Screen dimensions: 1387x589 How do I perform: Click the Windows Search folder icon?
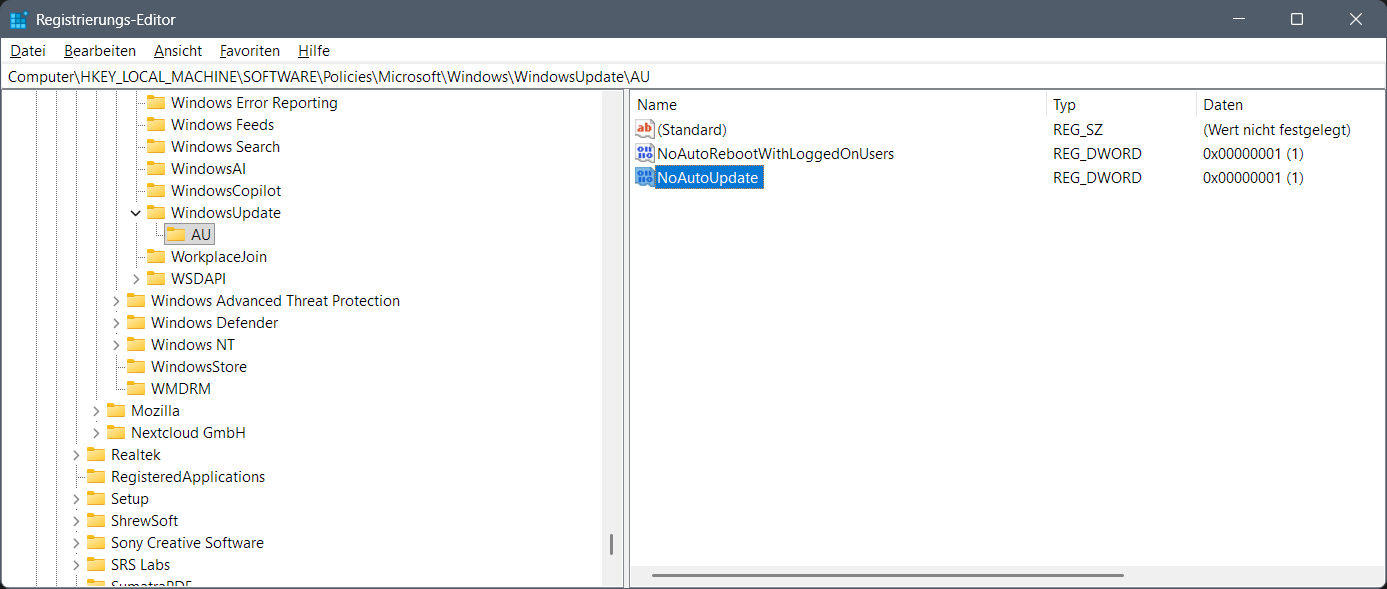pyautogui.click(x=156, y=146)
